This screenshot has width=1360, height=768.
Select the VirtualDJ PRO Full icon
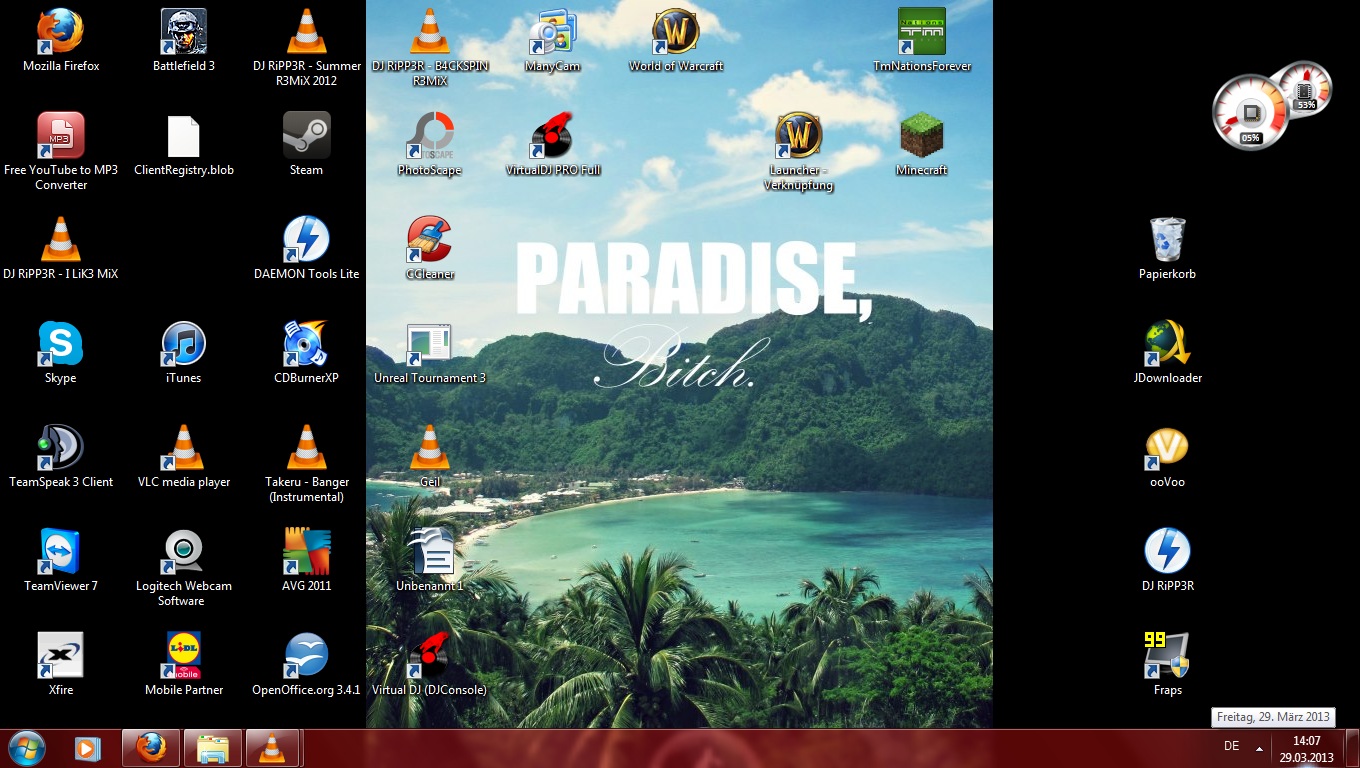click(552, 137)
